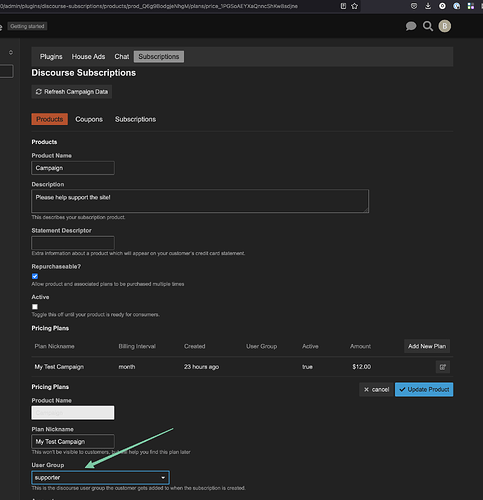Expand the User Group supporter dropdown
Viewport: 483px width, 500px height.
click(x=100, y=478)
